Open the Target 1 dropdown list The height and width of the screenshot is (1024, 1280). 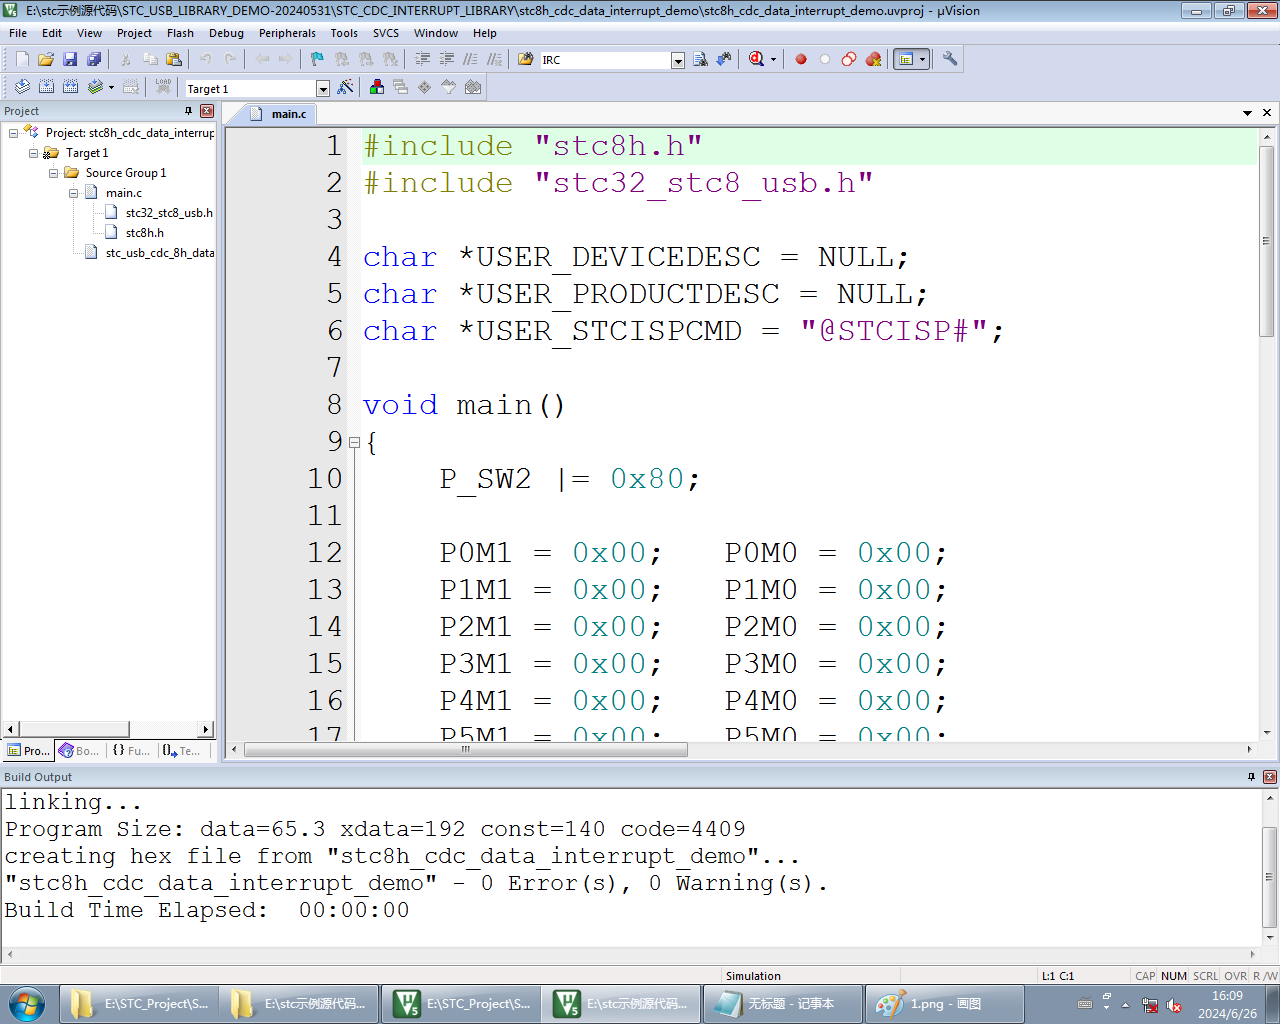(322, 89)
